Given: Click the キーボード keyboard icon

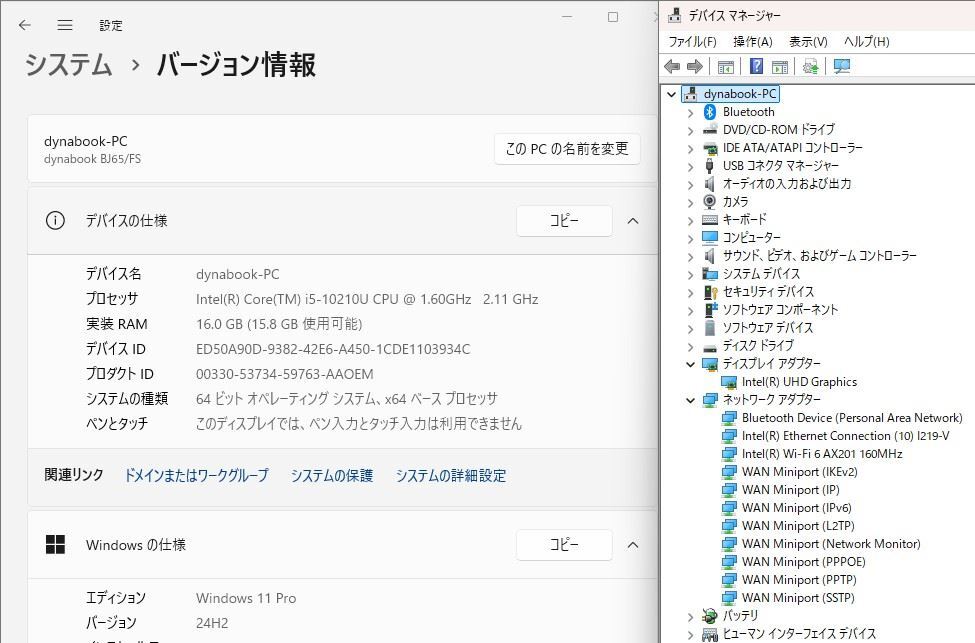Looking at the screenshot, I should pos(709,220).
